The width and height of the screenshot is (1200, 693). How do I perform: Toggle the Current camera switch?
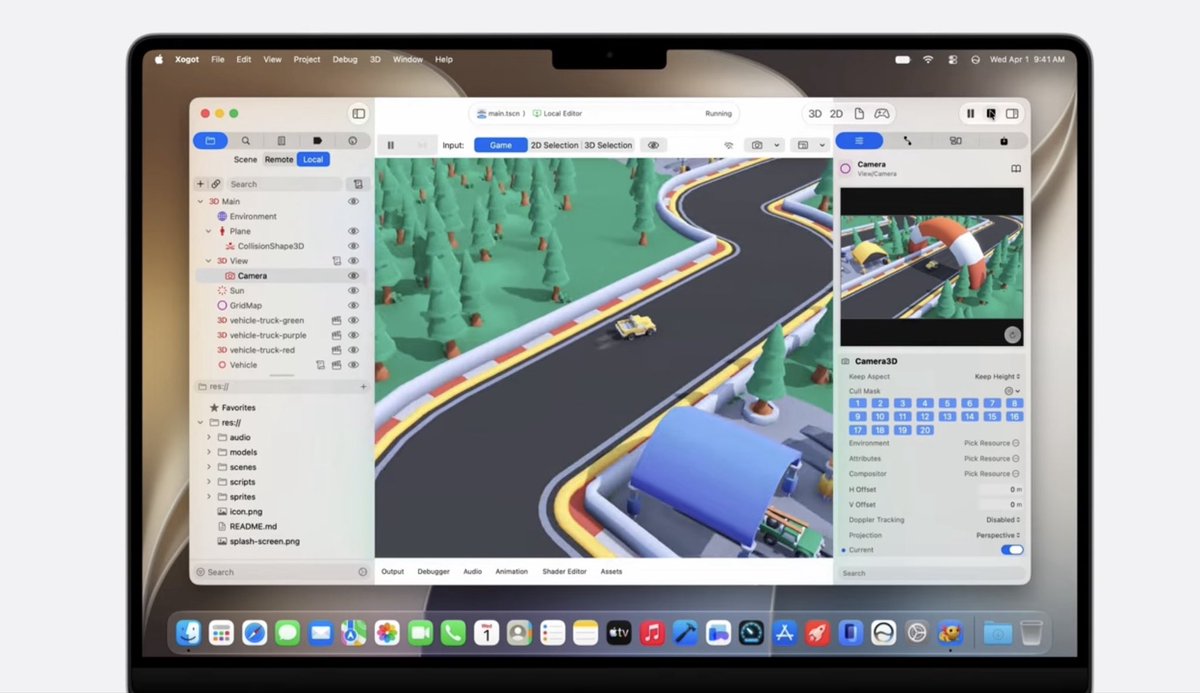click(x=1012, y=550)
